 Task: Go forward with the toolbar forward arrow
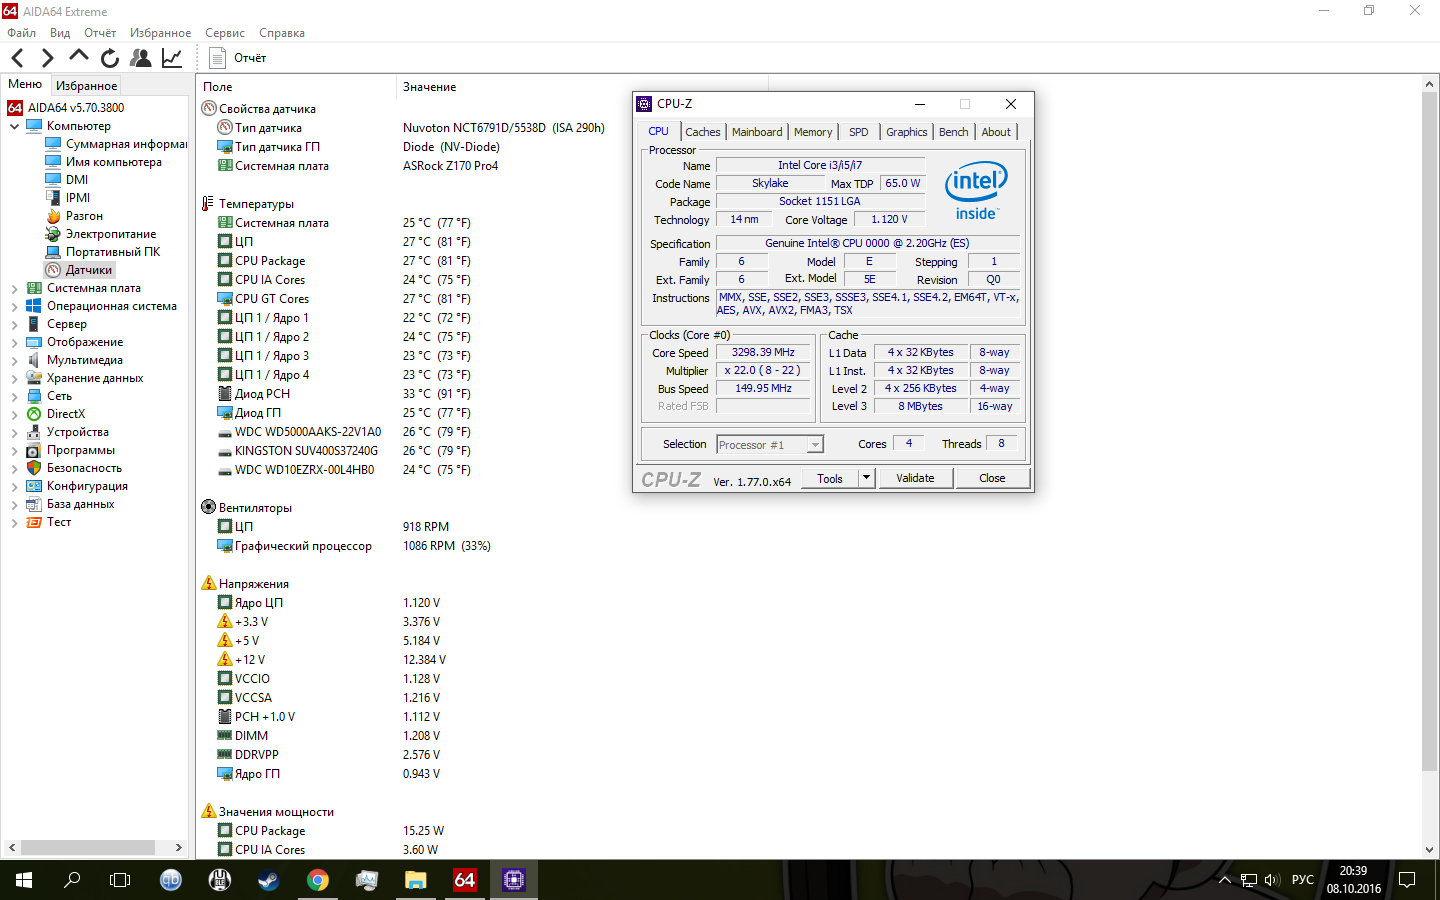[x=47, y=58]
